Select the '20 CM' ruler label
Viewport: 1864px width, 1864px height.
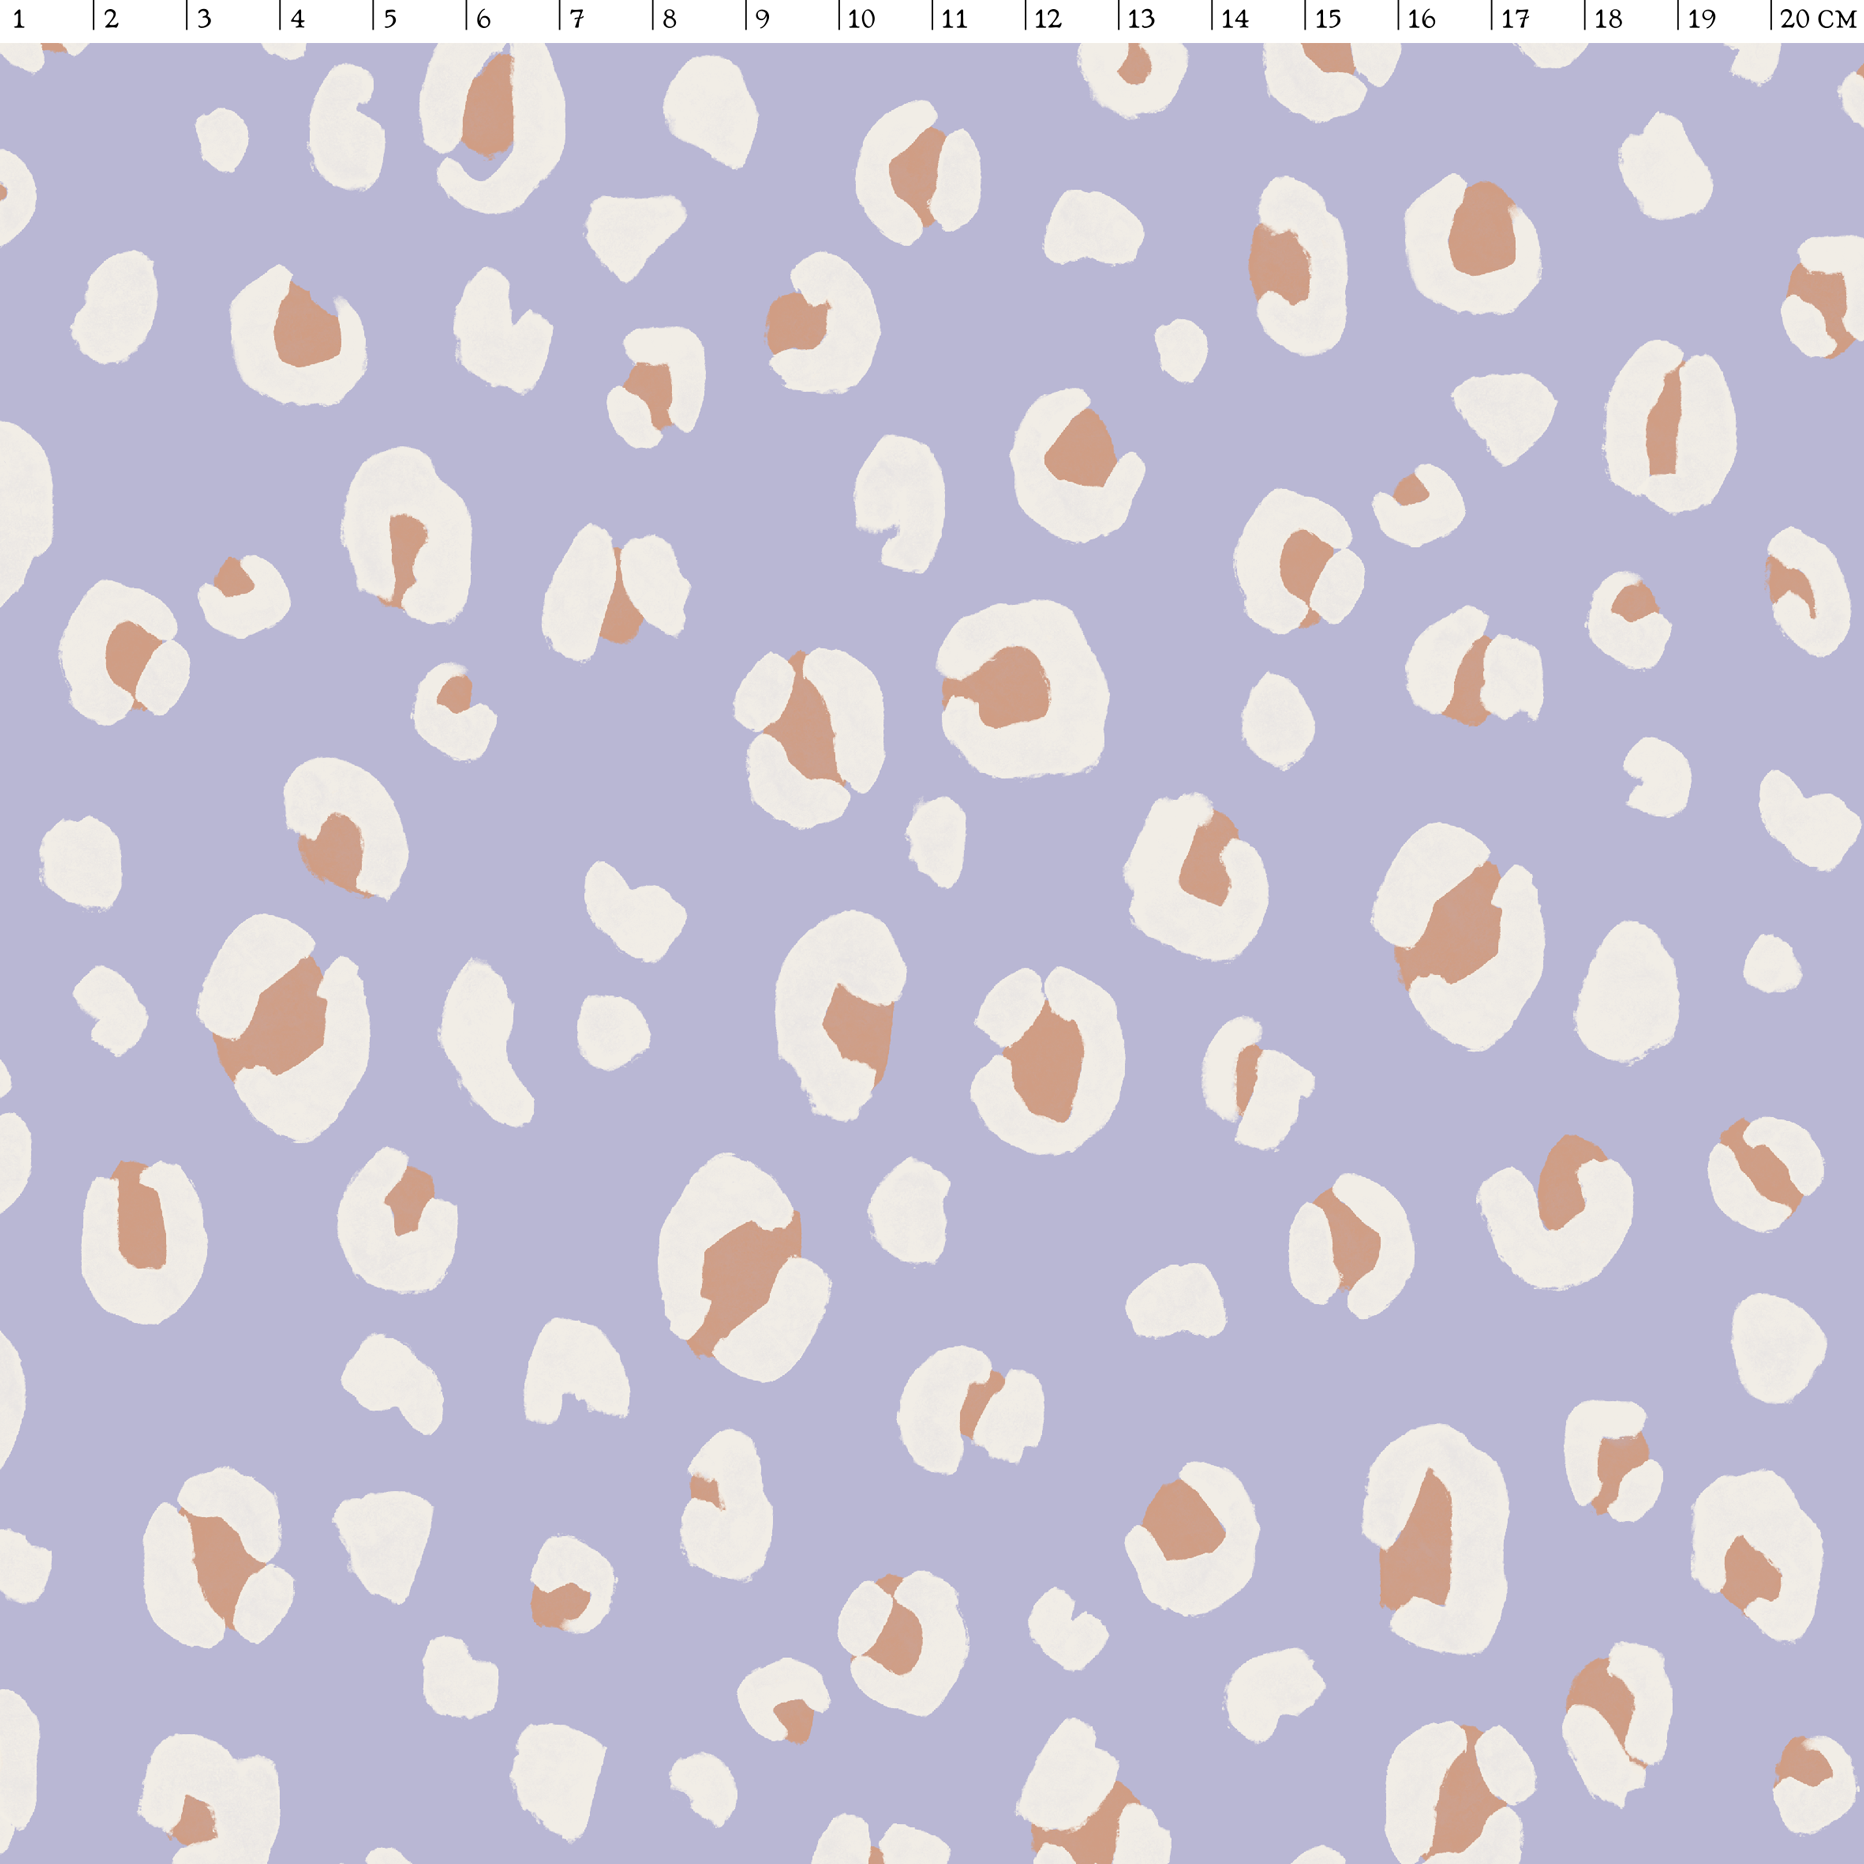coord(1819,19)
